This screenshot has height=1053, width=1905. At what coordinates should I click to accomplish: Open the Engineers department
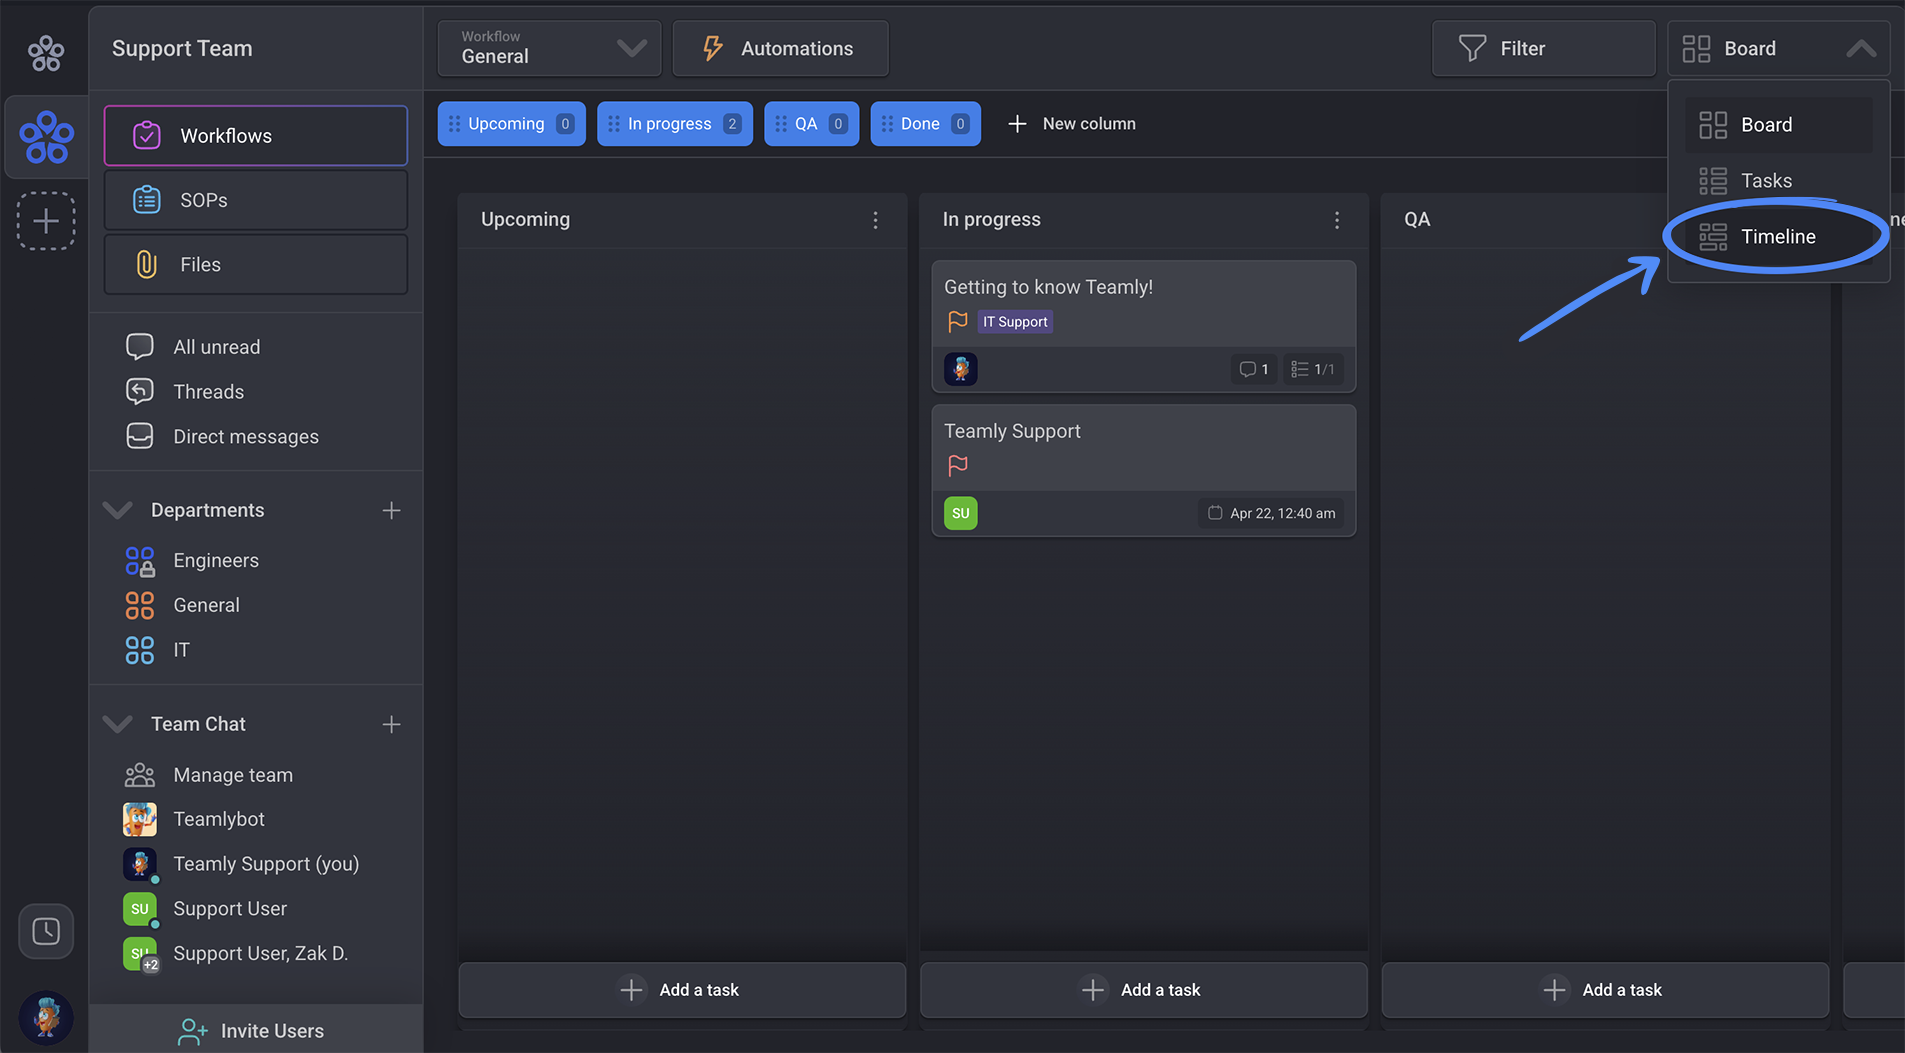(x=216, y=561)
